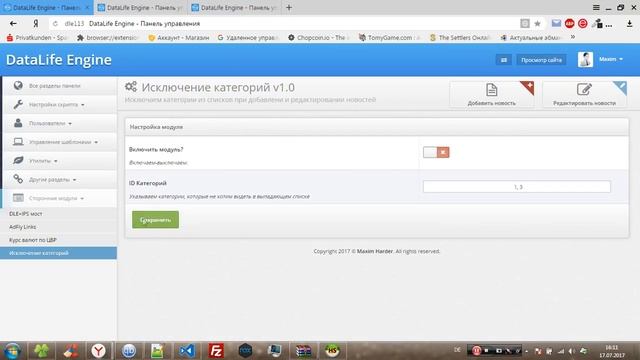Expand Настройки скрипта sidebar menu
This screenshot has width=640, height=360.
(x=56, y=104)
